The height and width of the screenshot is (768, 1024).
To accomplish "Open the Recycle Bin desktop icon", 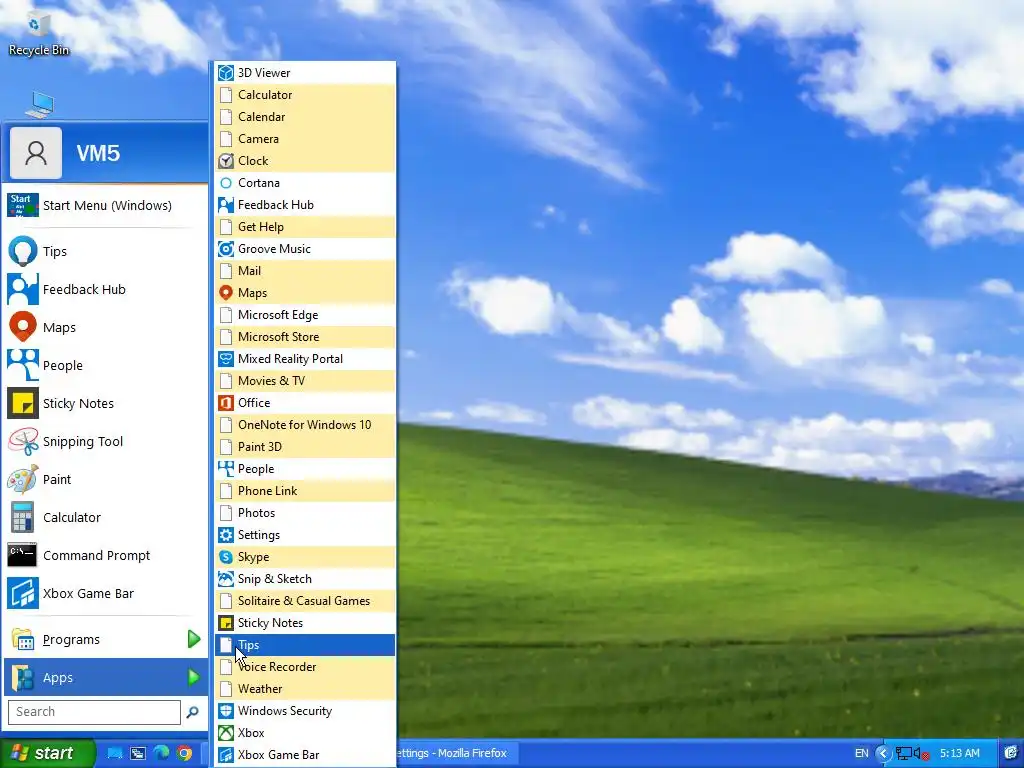I will coord(39,34).
